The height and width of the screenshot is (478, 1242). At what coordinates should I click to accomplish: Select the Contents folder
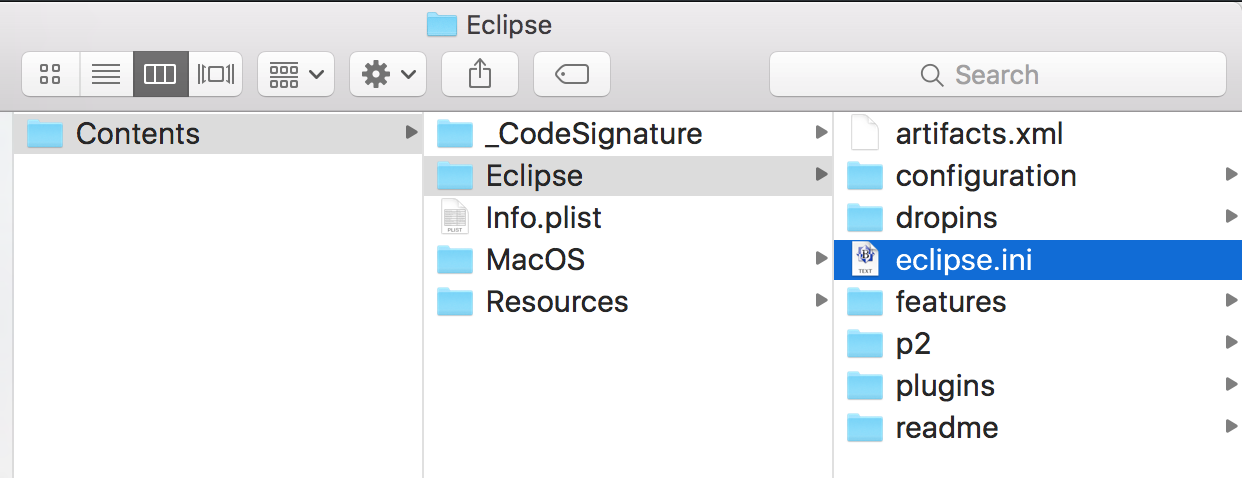coord(138,134)
